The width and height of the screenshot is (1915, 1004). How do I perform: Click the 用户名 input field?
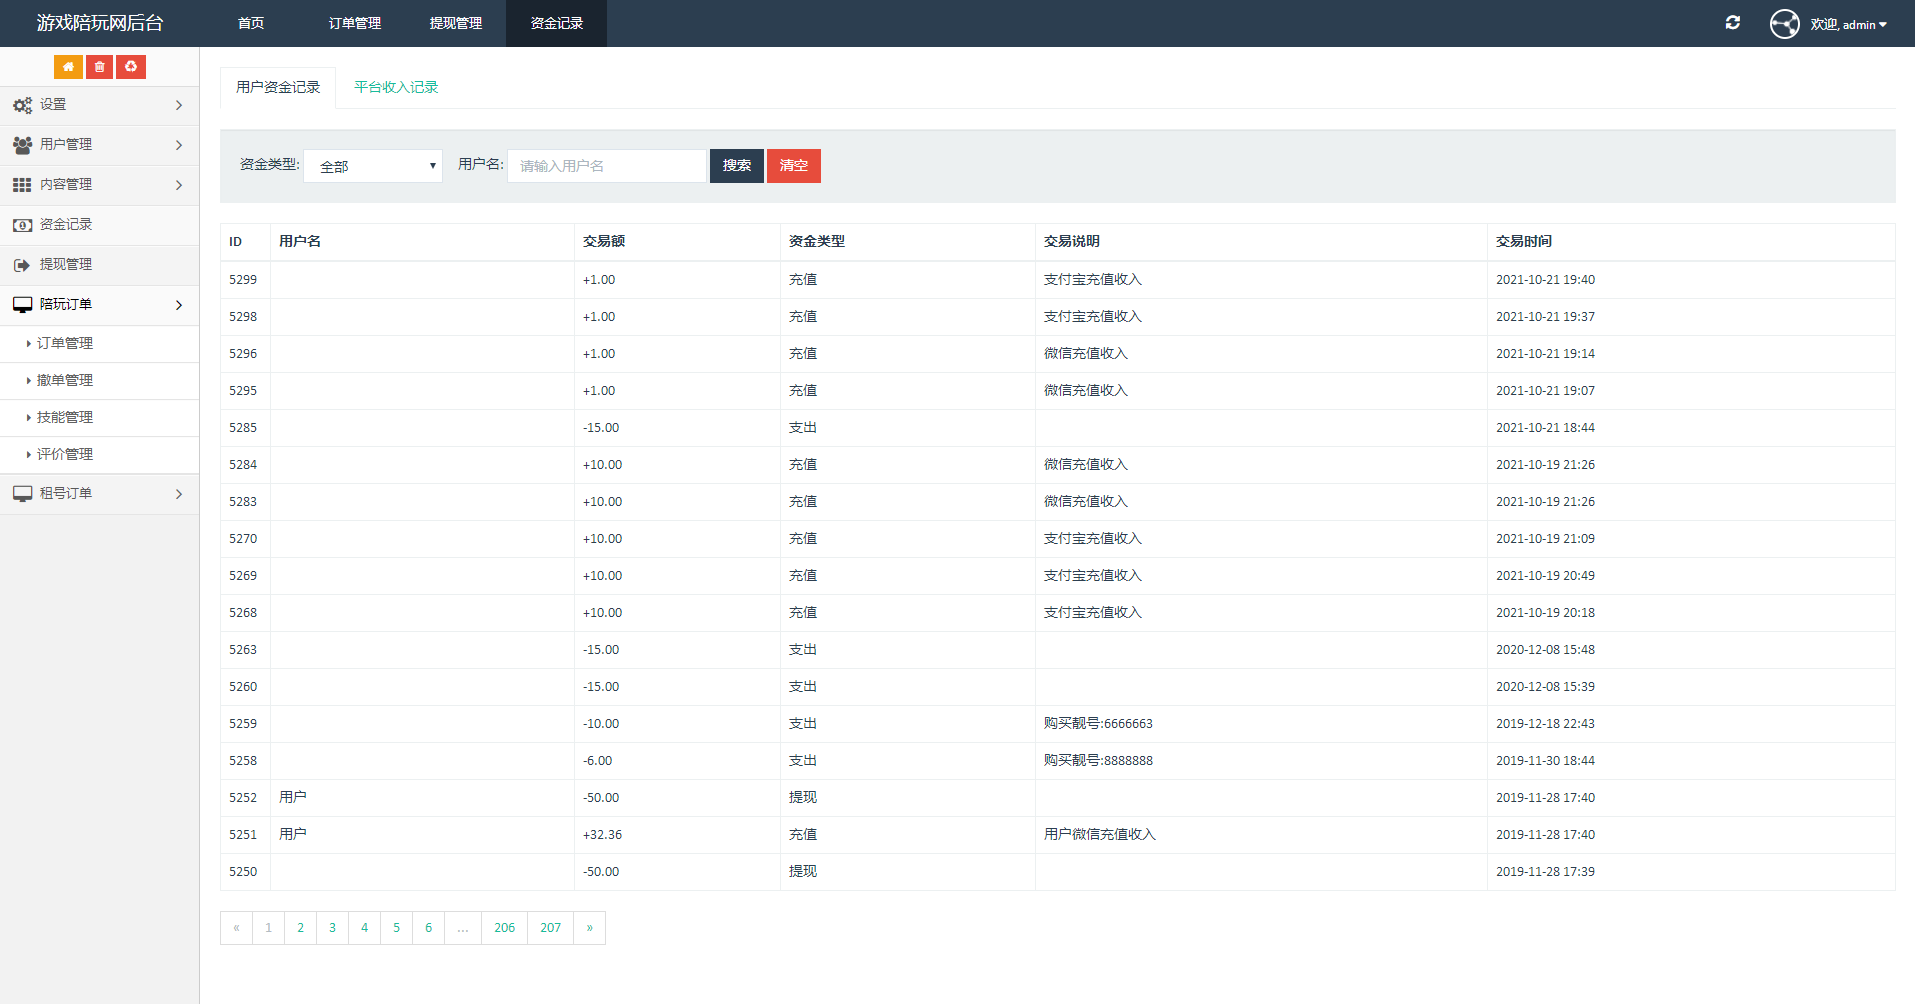coord(607,166)
